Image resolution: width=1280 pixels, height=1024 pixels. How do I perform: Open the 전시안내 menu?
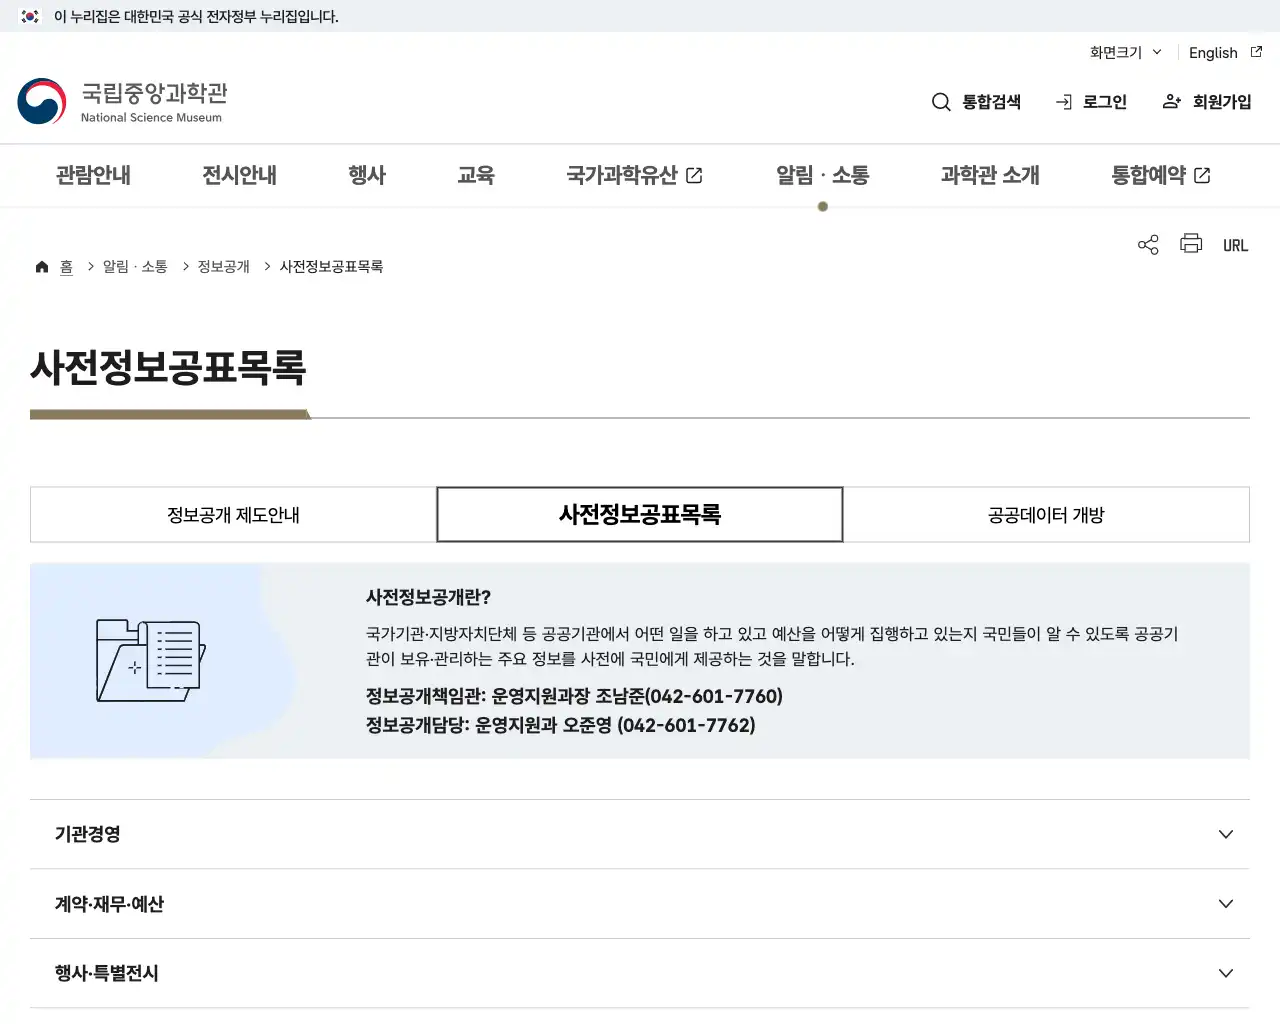point(238,175)
